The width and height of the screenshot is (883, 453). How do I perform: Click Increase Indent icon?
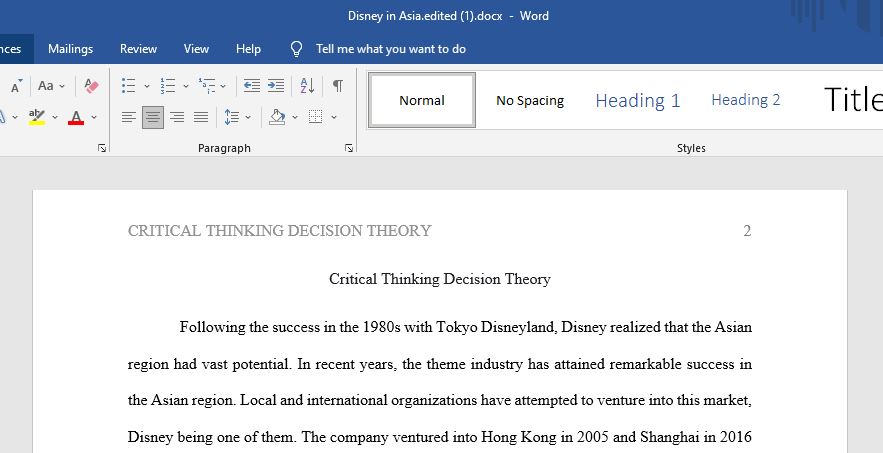pyautogui.click(x=276, y=86)
